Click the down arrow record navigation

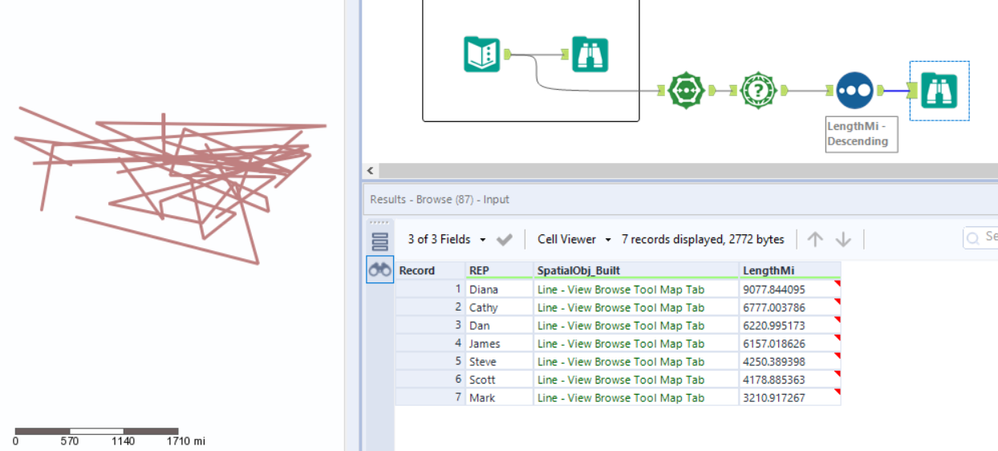[843, 239]
